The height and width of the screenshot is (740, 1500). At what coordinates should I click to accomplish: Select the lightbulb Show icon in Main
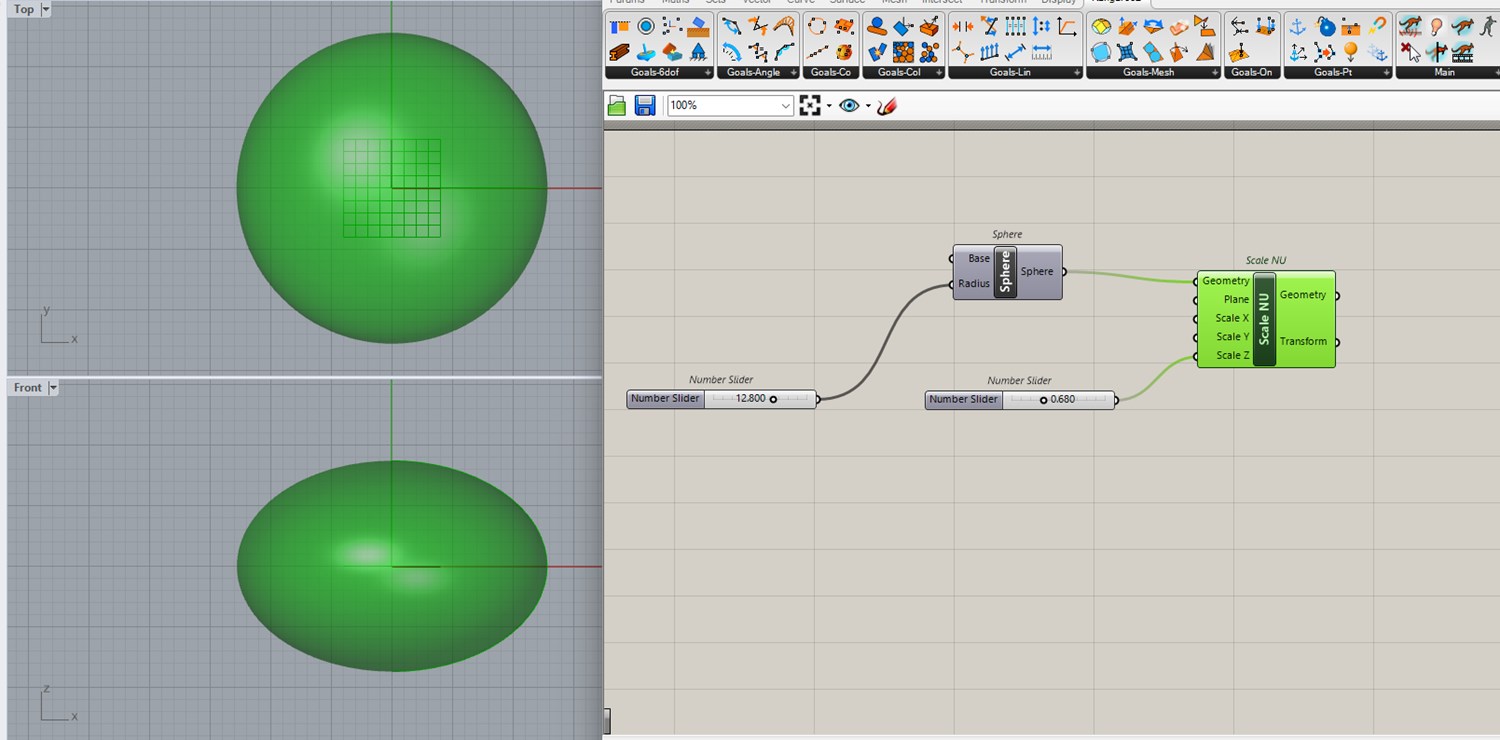click(x=1437, y=26)
